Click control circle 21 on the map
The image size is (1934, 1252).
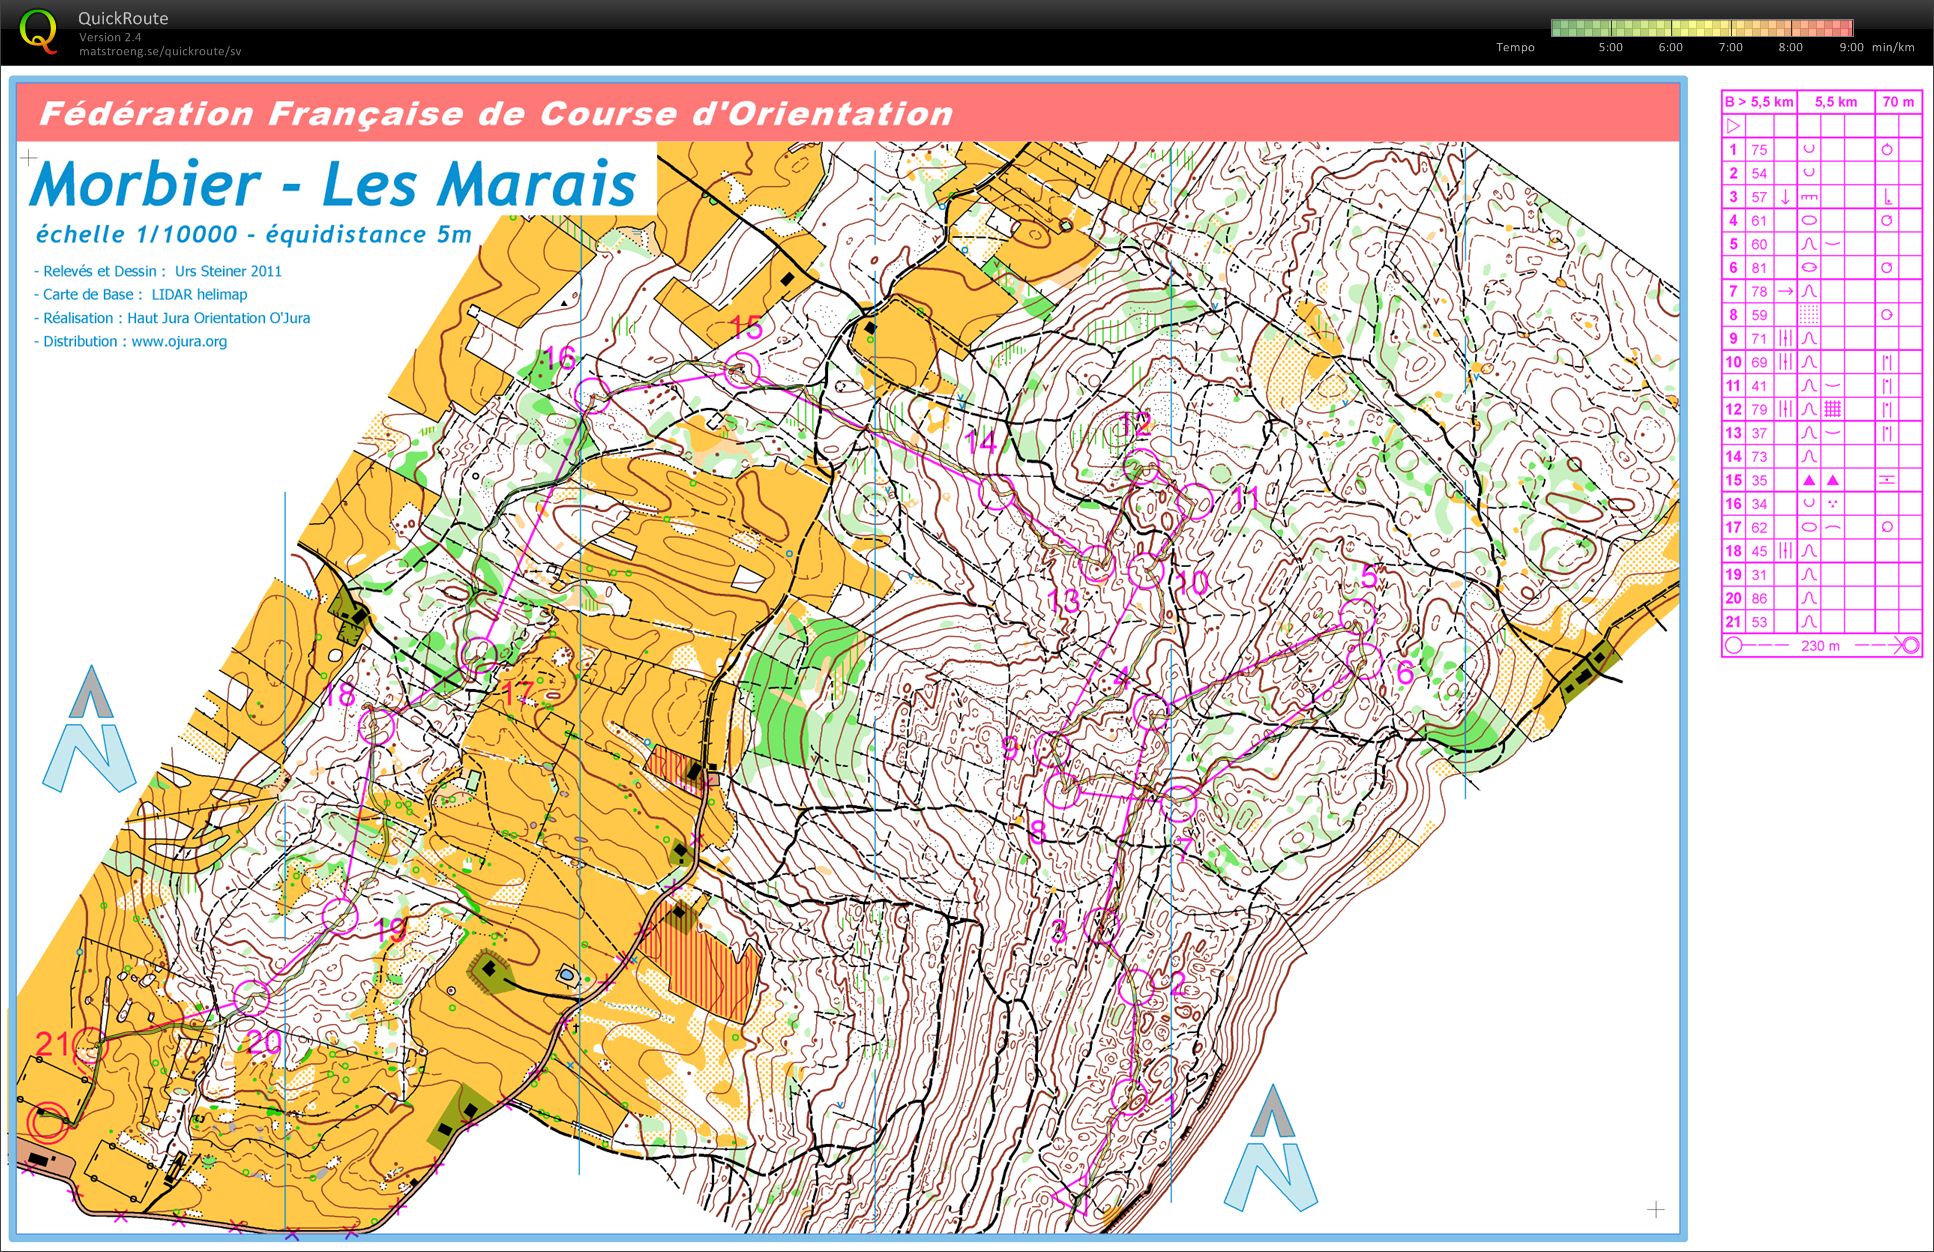point(89,1047)
